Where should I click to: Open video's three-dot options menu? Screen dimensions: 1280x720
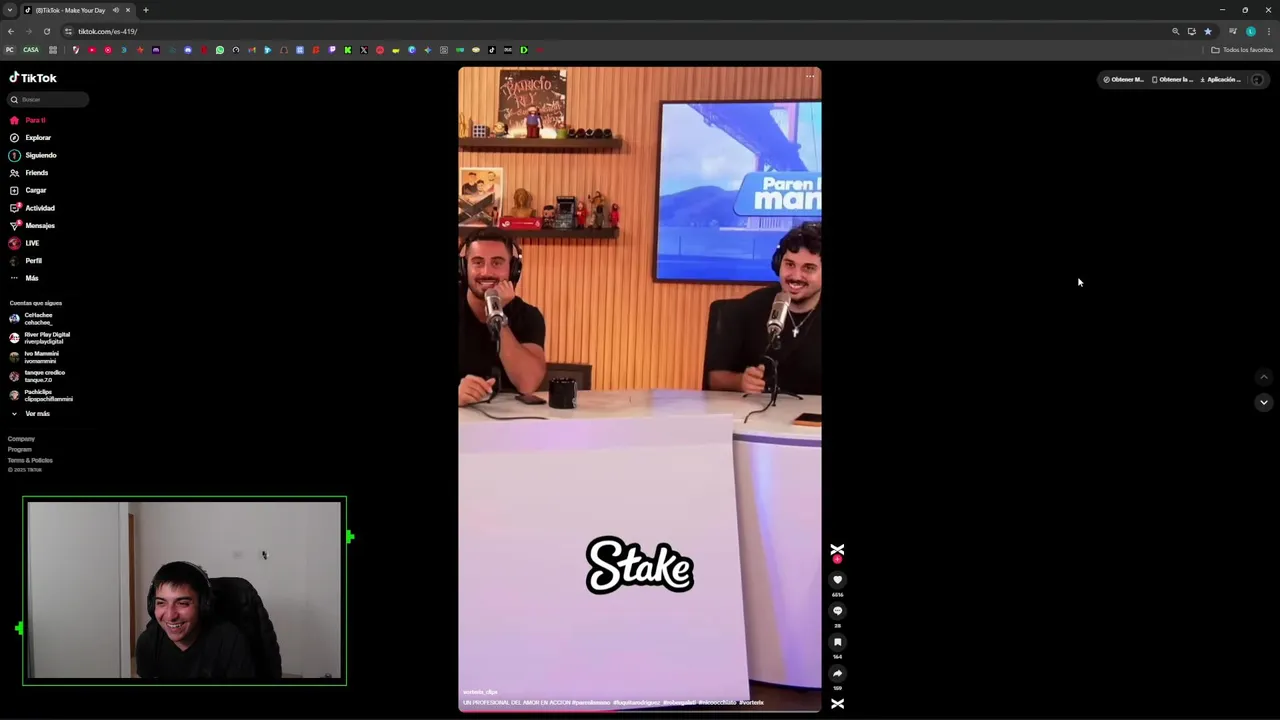coord(810,76)
